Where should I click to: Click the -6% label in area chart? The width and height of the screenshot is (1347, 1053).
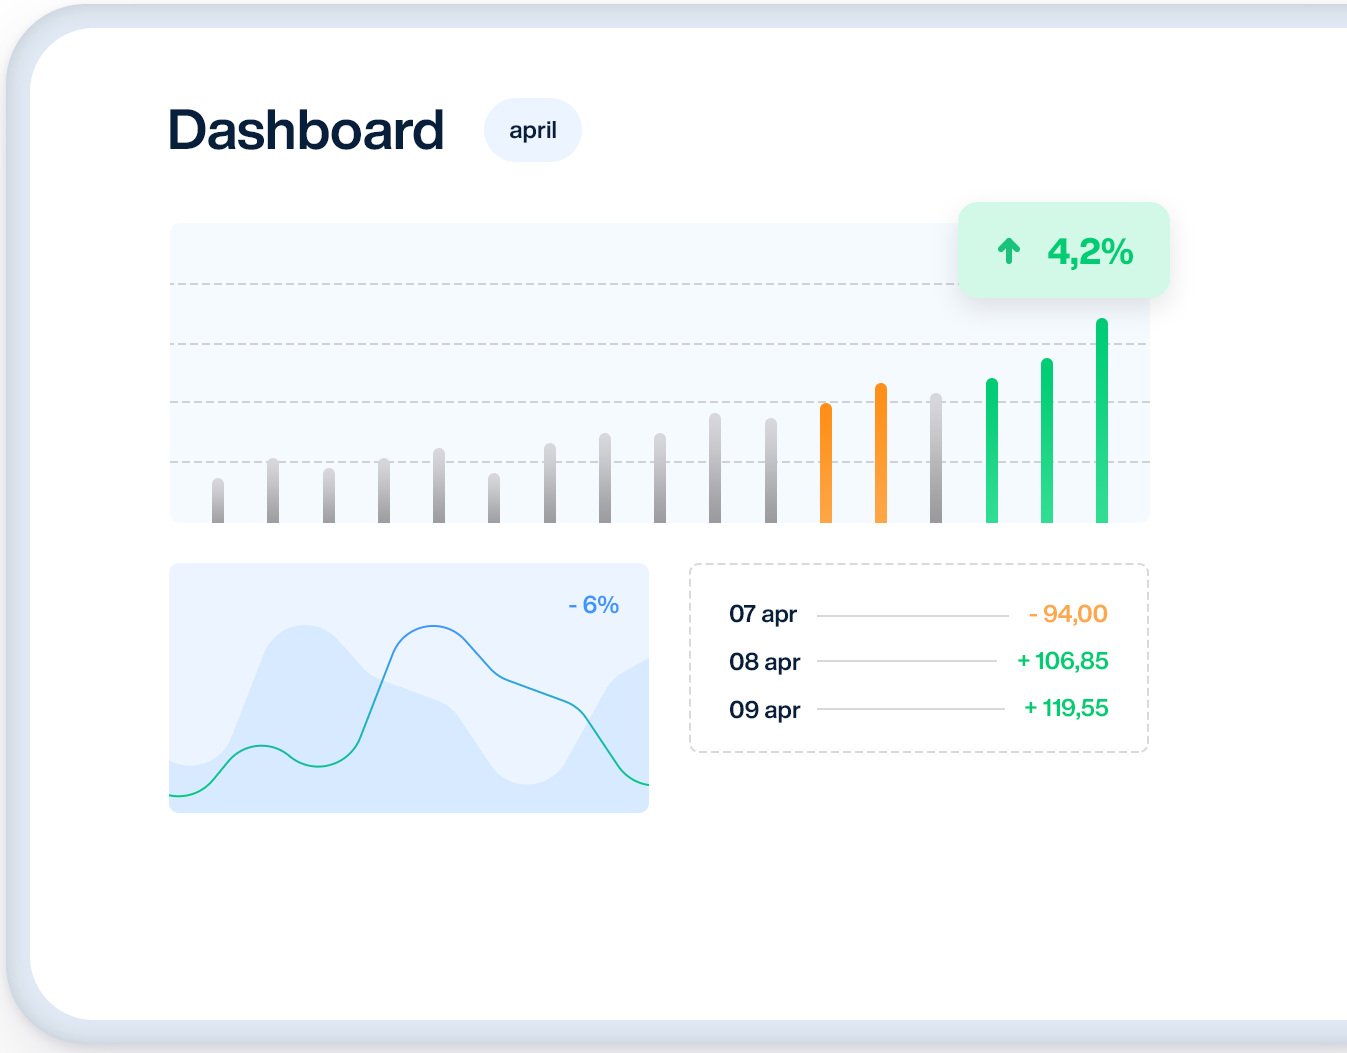[594, 605]
